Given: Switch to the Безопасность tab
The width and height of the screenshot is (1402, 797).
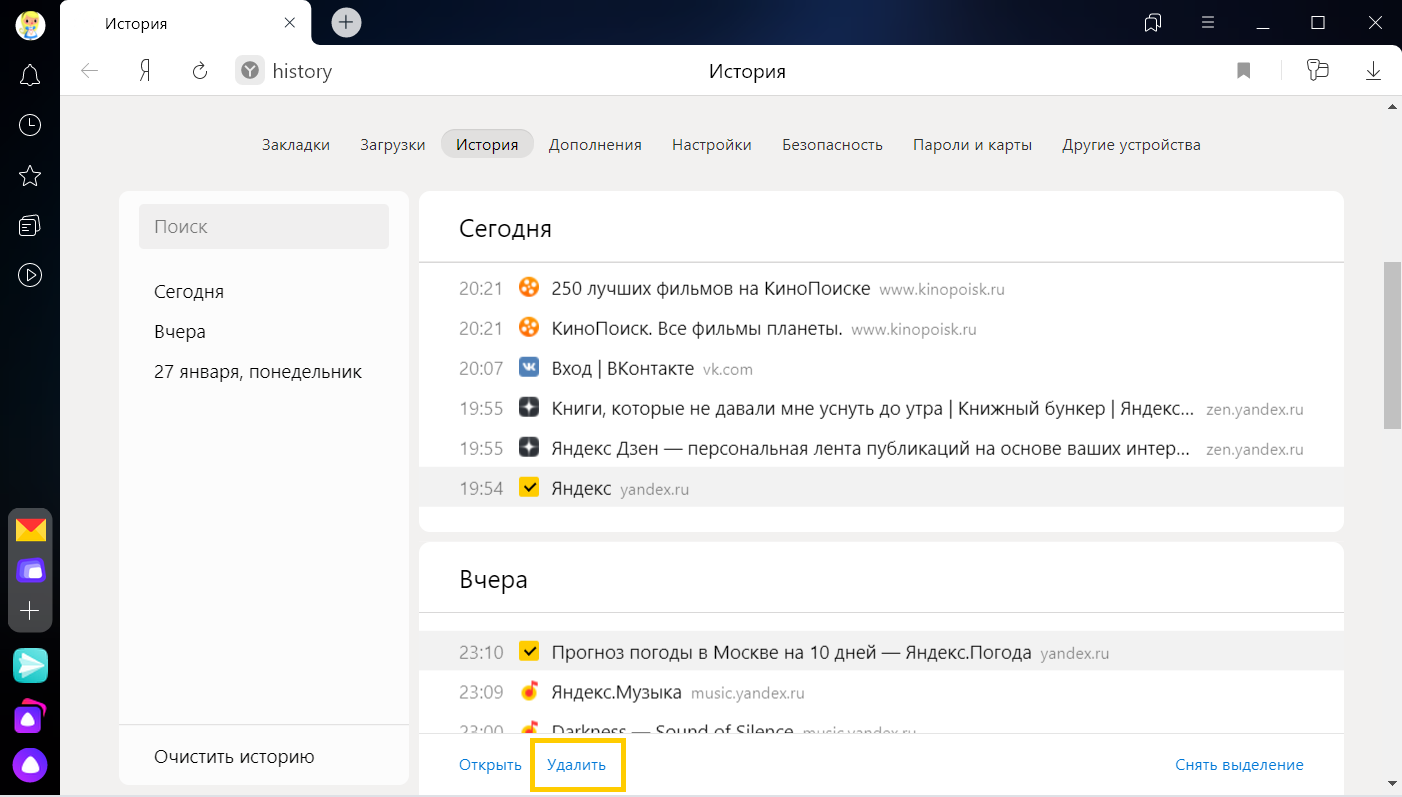Looking at the screenshot, I should coord(832,144).
